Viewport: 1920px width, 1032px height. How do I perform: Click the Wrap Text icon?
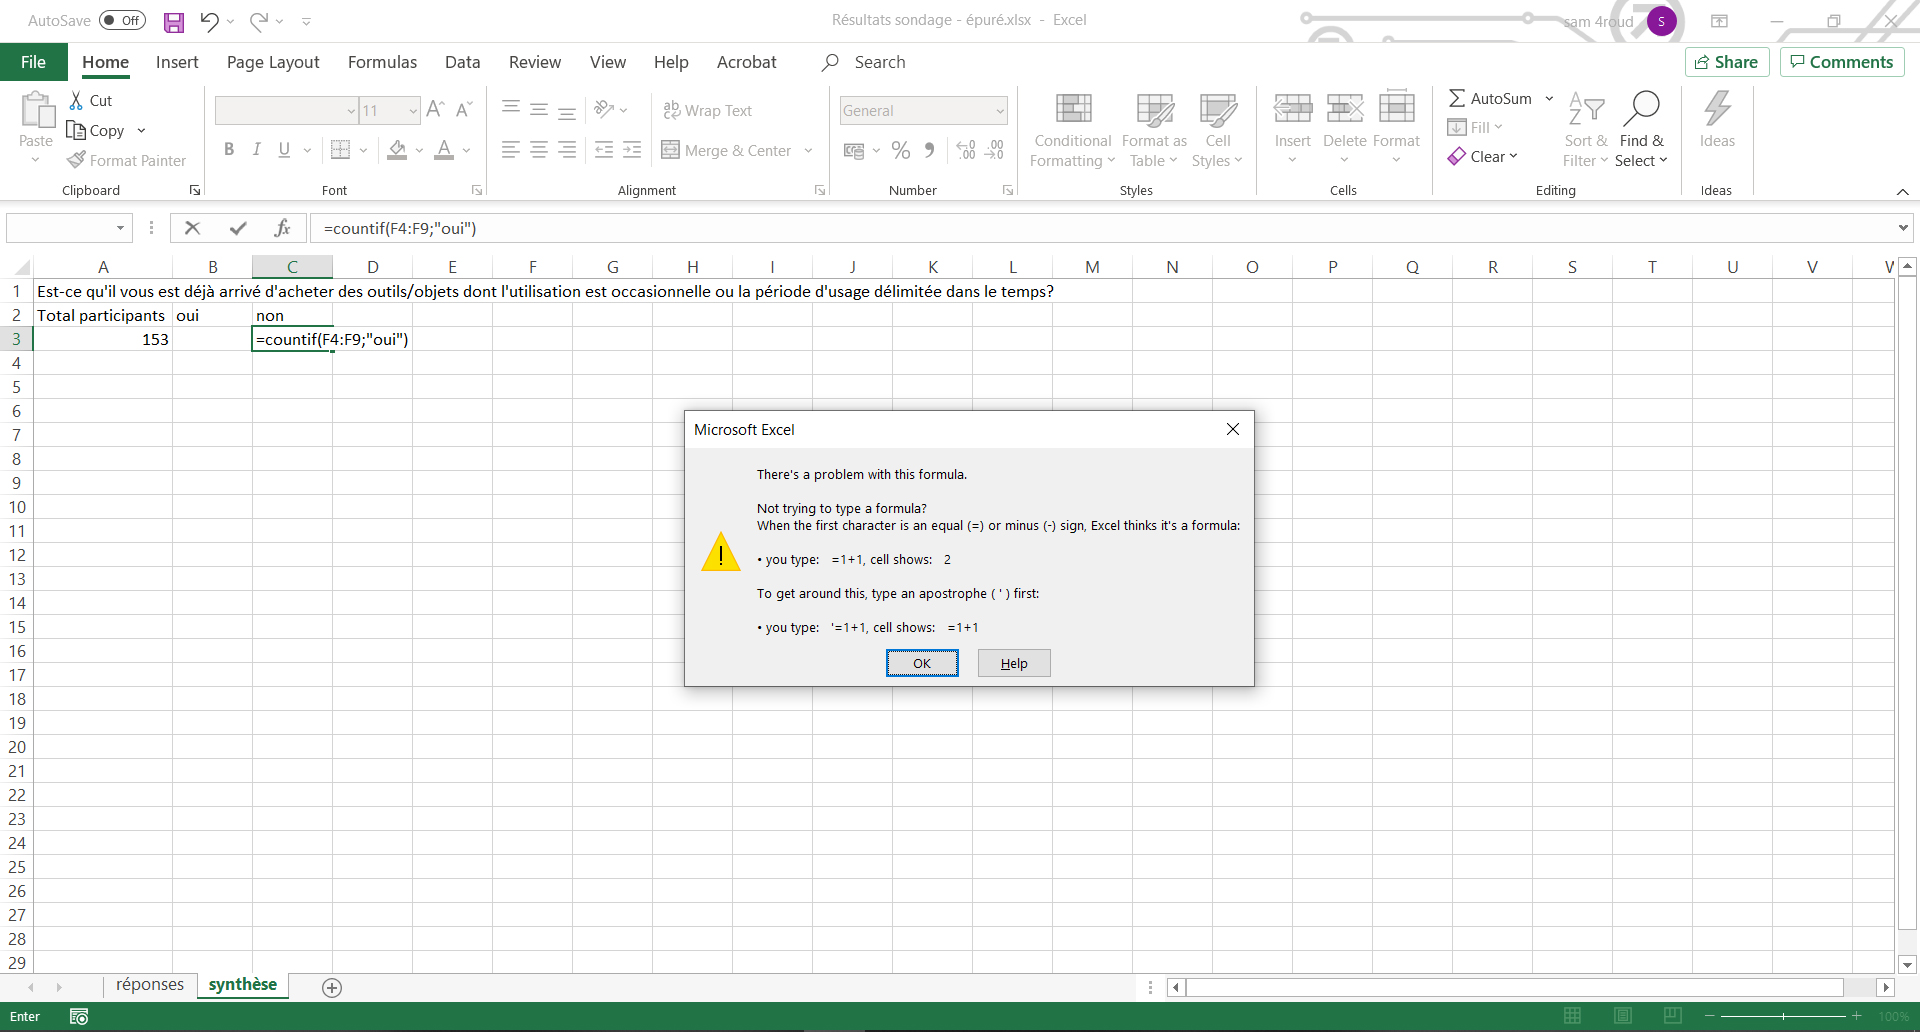pos(672,110)
